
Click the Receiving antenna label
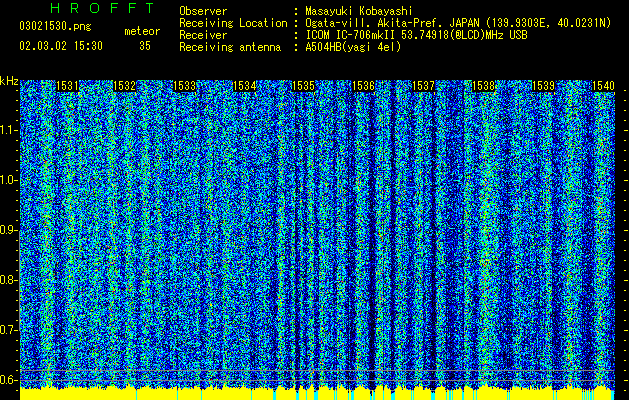tap(230, 47)
